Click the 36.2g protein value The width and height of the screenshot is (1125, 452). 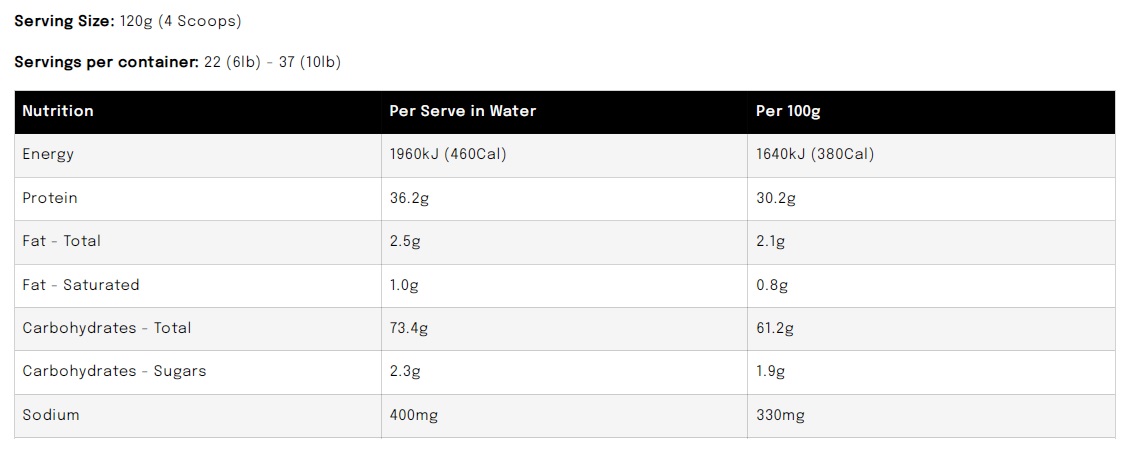(409, 198)
